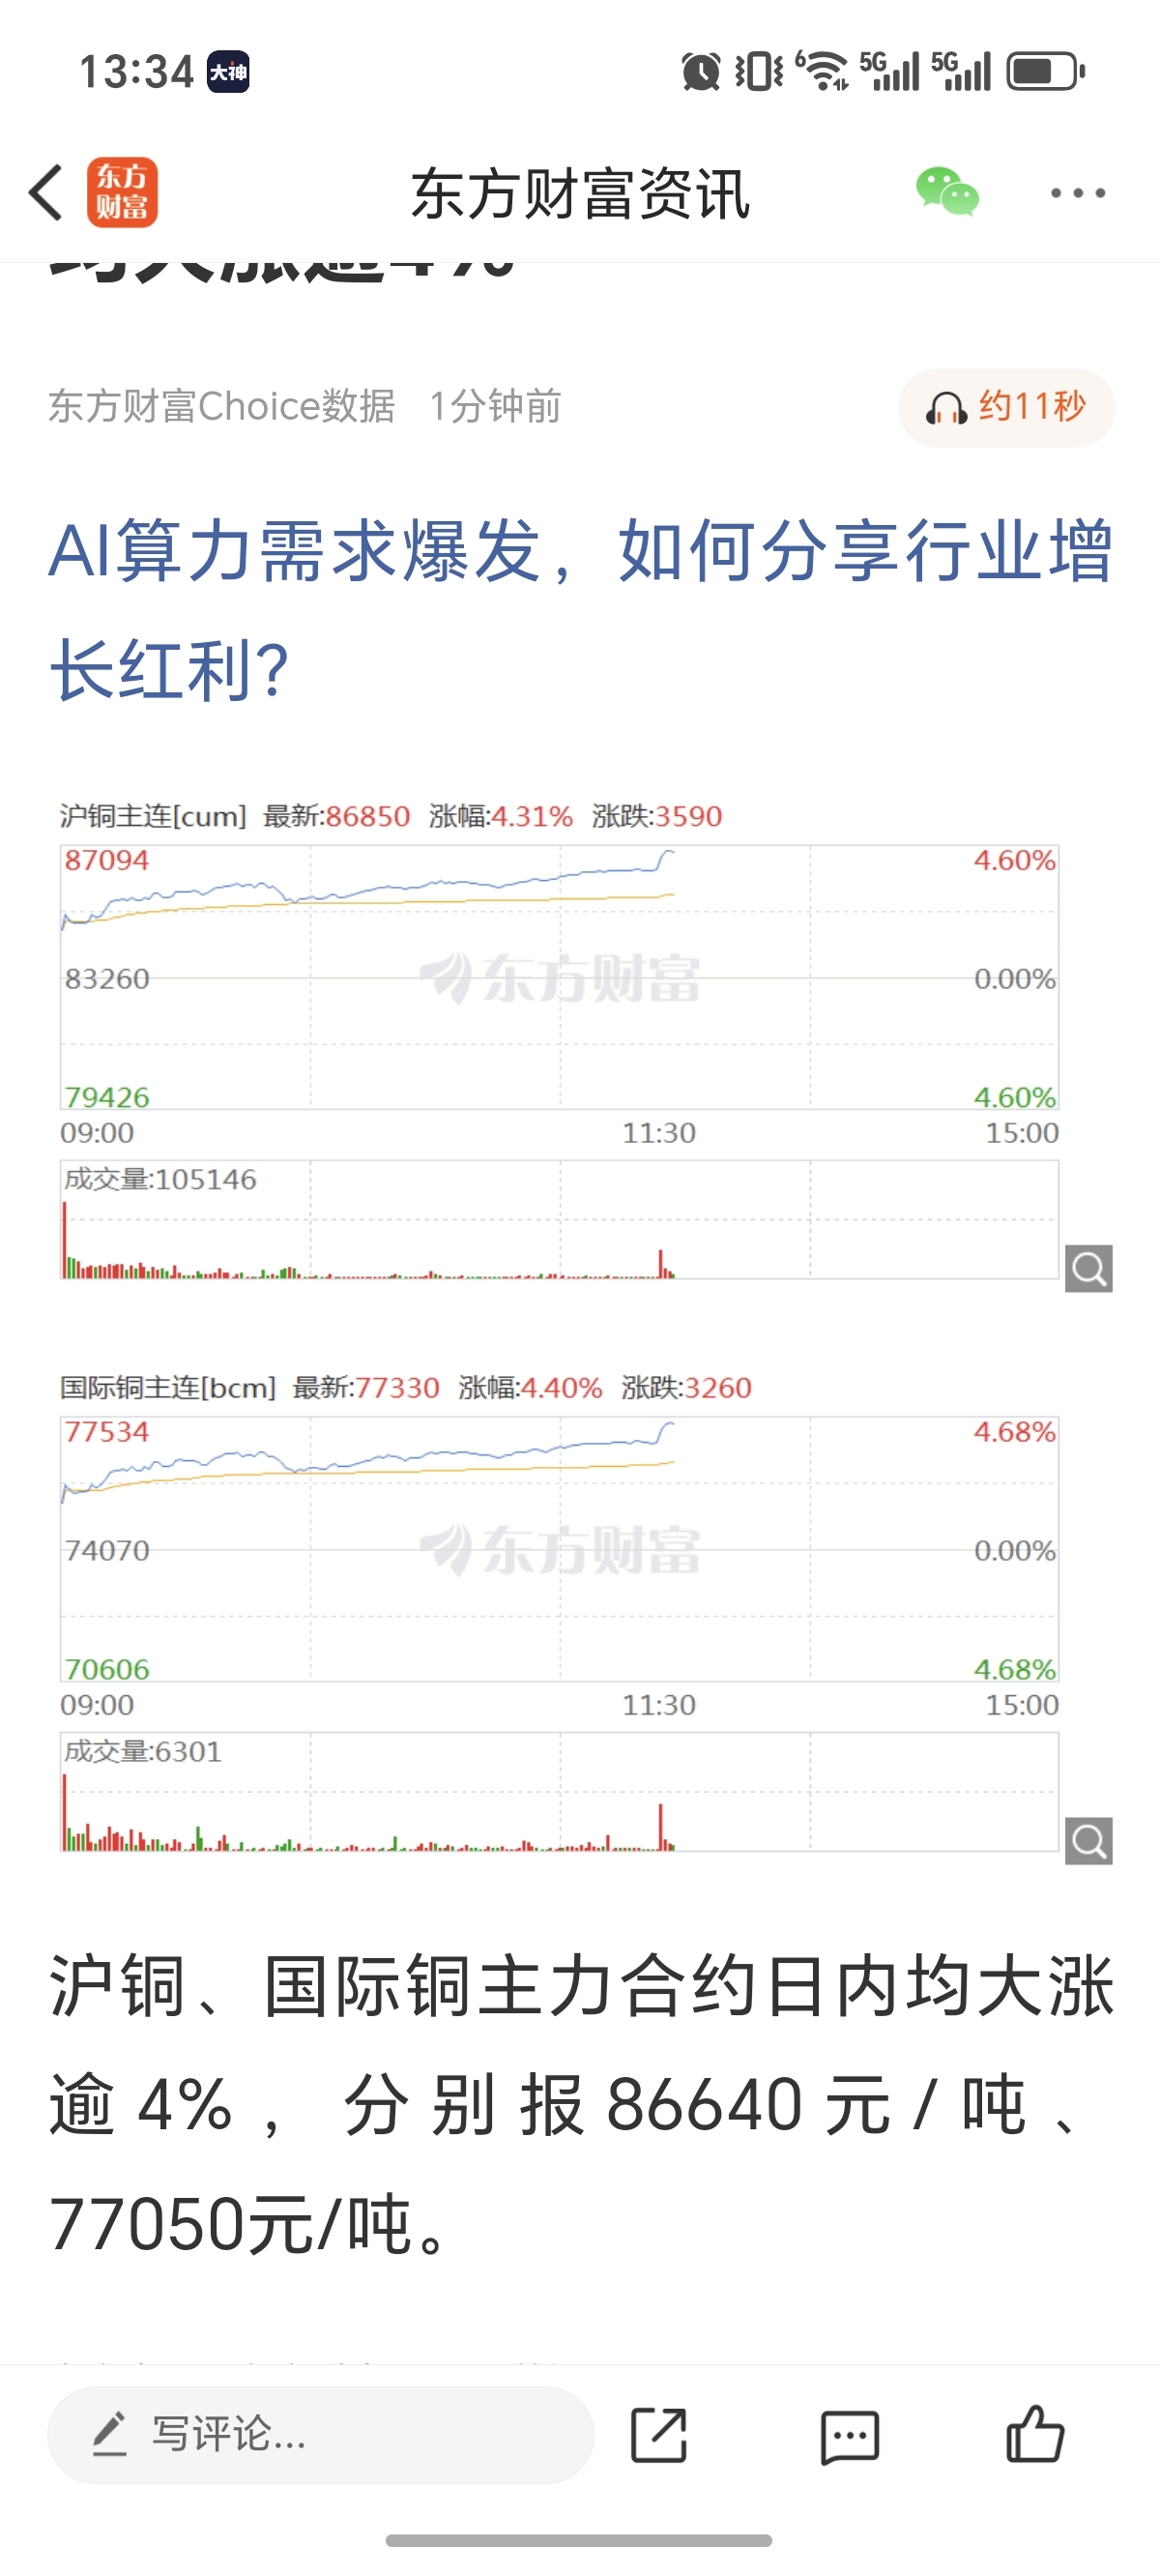Open the 沪铜主连 price chart
Viewport: 1160px width, 2576px height.
559,977
